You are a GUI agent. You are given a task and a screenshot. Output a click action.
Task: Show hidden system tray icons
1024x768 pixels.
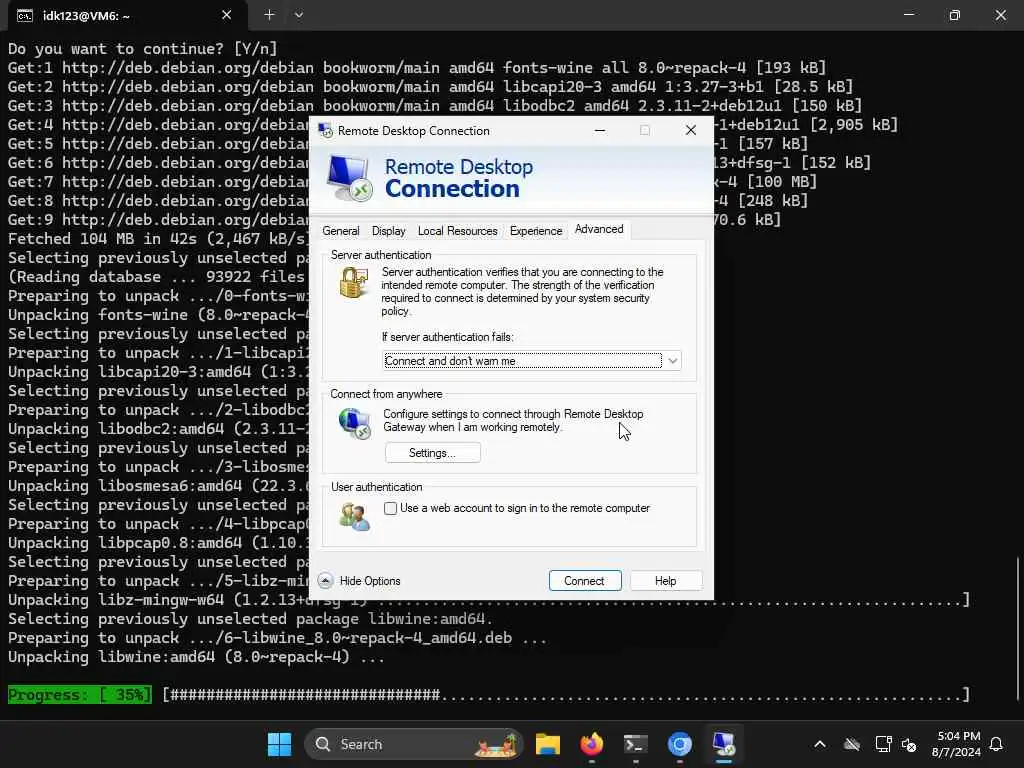[x=820, y=744]
